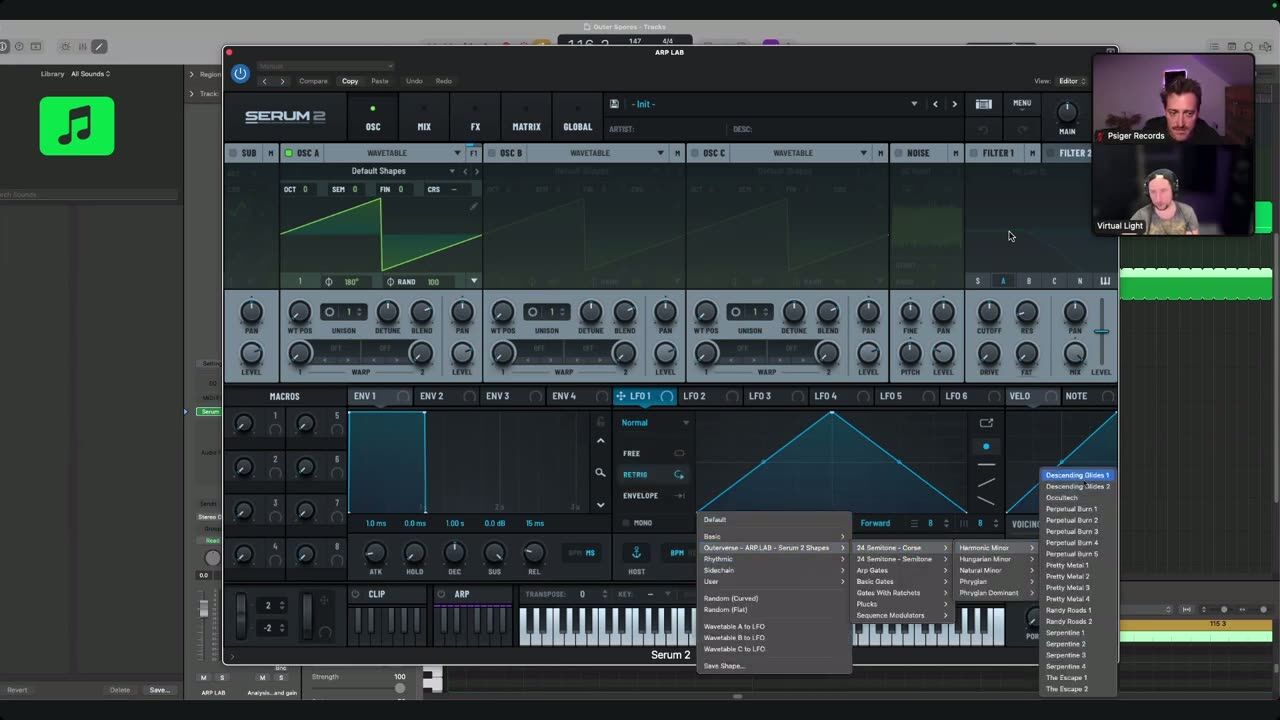The height and width of the screenshot is (720, 1280).
Task: Select the FREE LFO trigger mode
Action: (x=654, y=453)
